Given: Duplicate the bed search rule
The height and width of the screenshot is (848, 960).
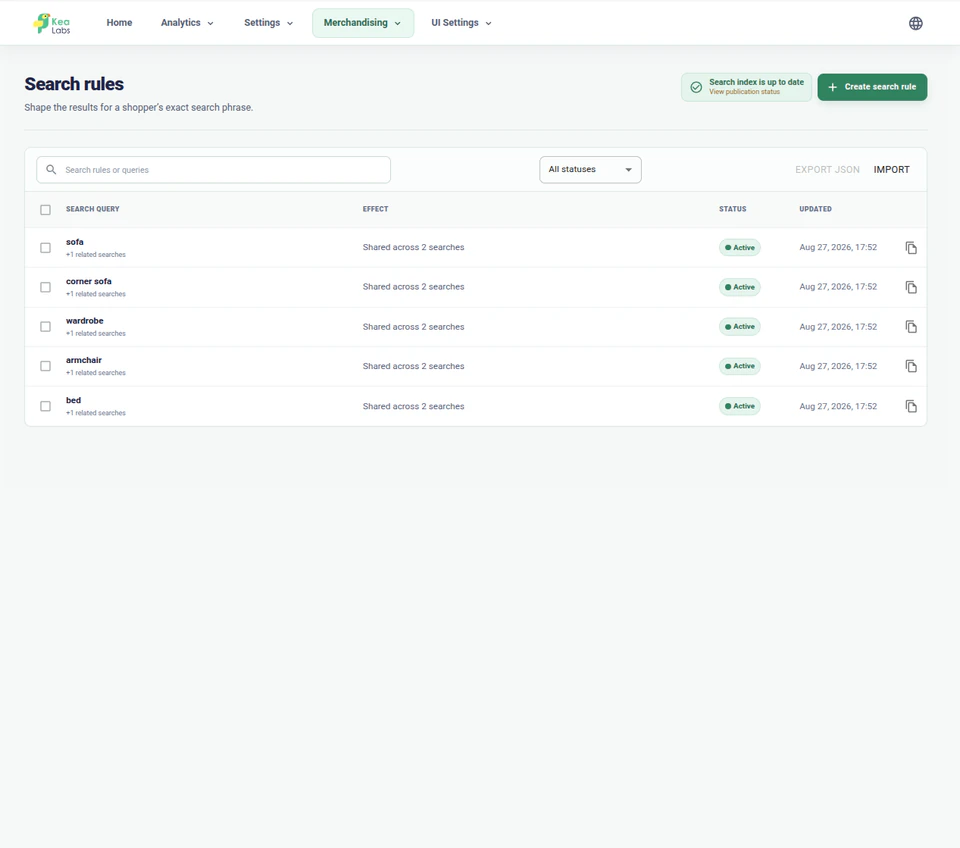Looking at the screenshot, I should (911, 406).
